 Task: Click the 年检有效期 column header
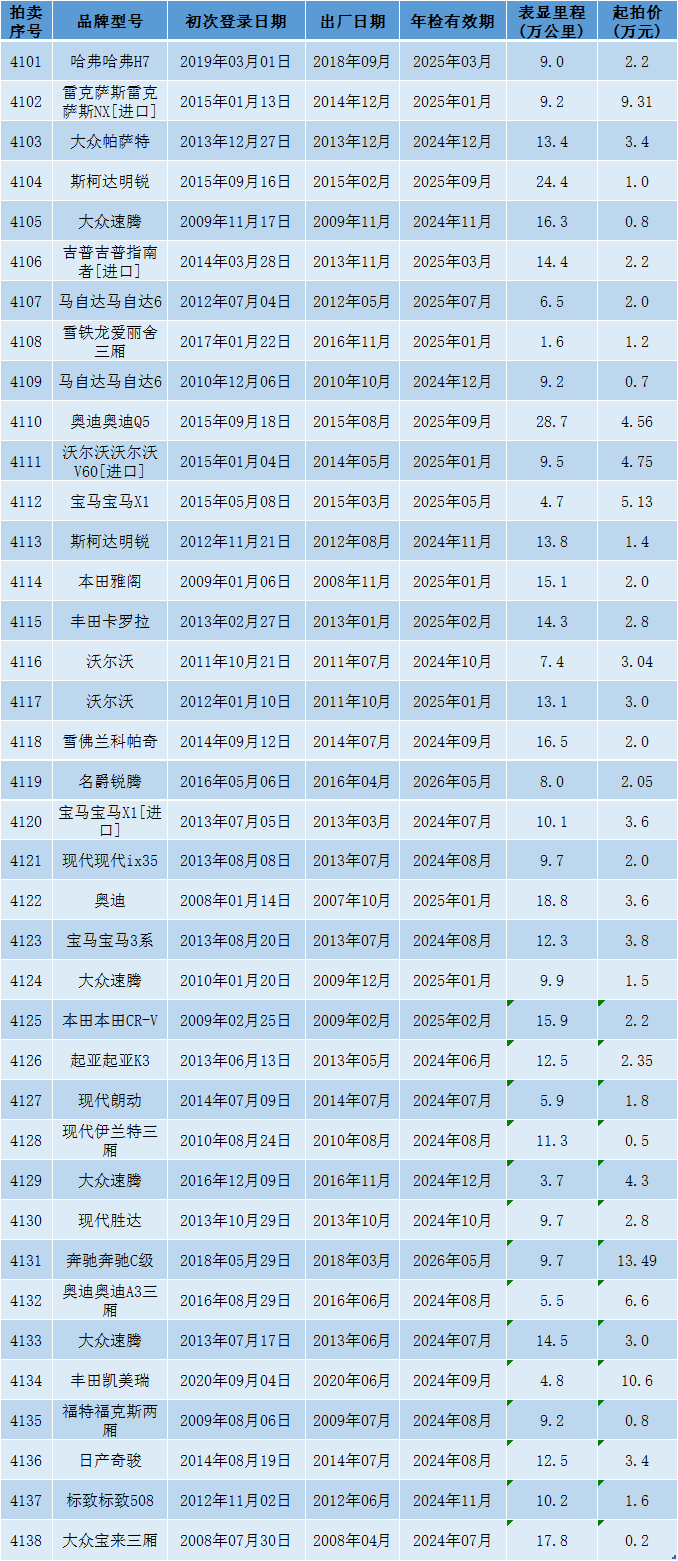pos(452,22)
